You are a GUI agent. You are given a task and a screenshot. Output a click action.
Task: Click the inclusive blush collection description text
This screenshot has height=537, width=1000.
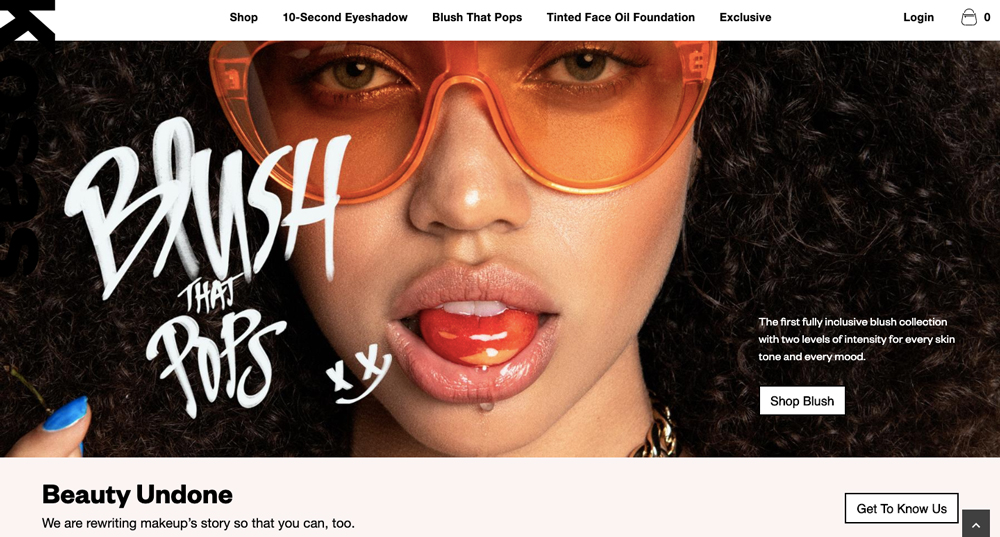tap(857, 339)
